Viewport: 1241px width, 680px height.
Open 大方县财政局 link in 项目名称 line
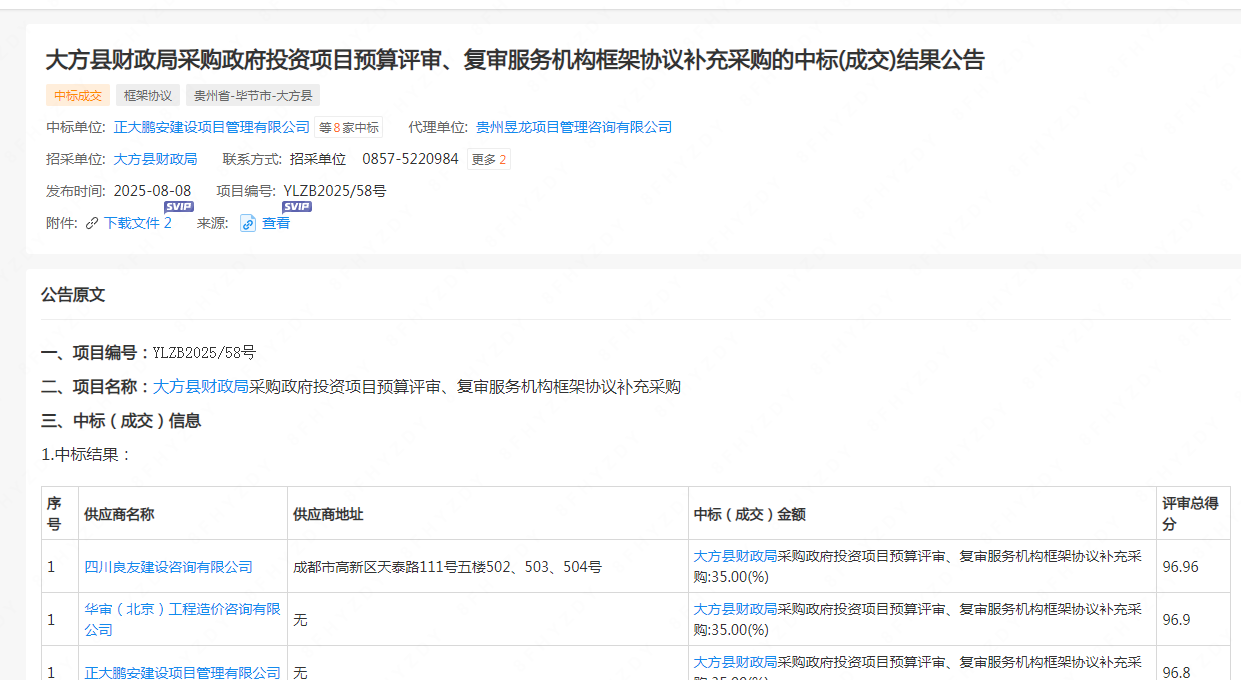tap(200, 387)
